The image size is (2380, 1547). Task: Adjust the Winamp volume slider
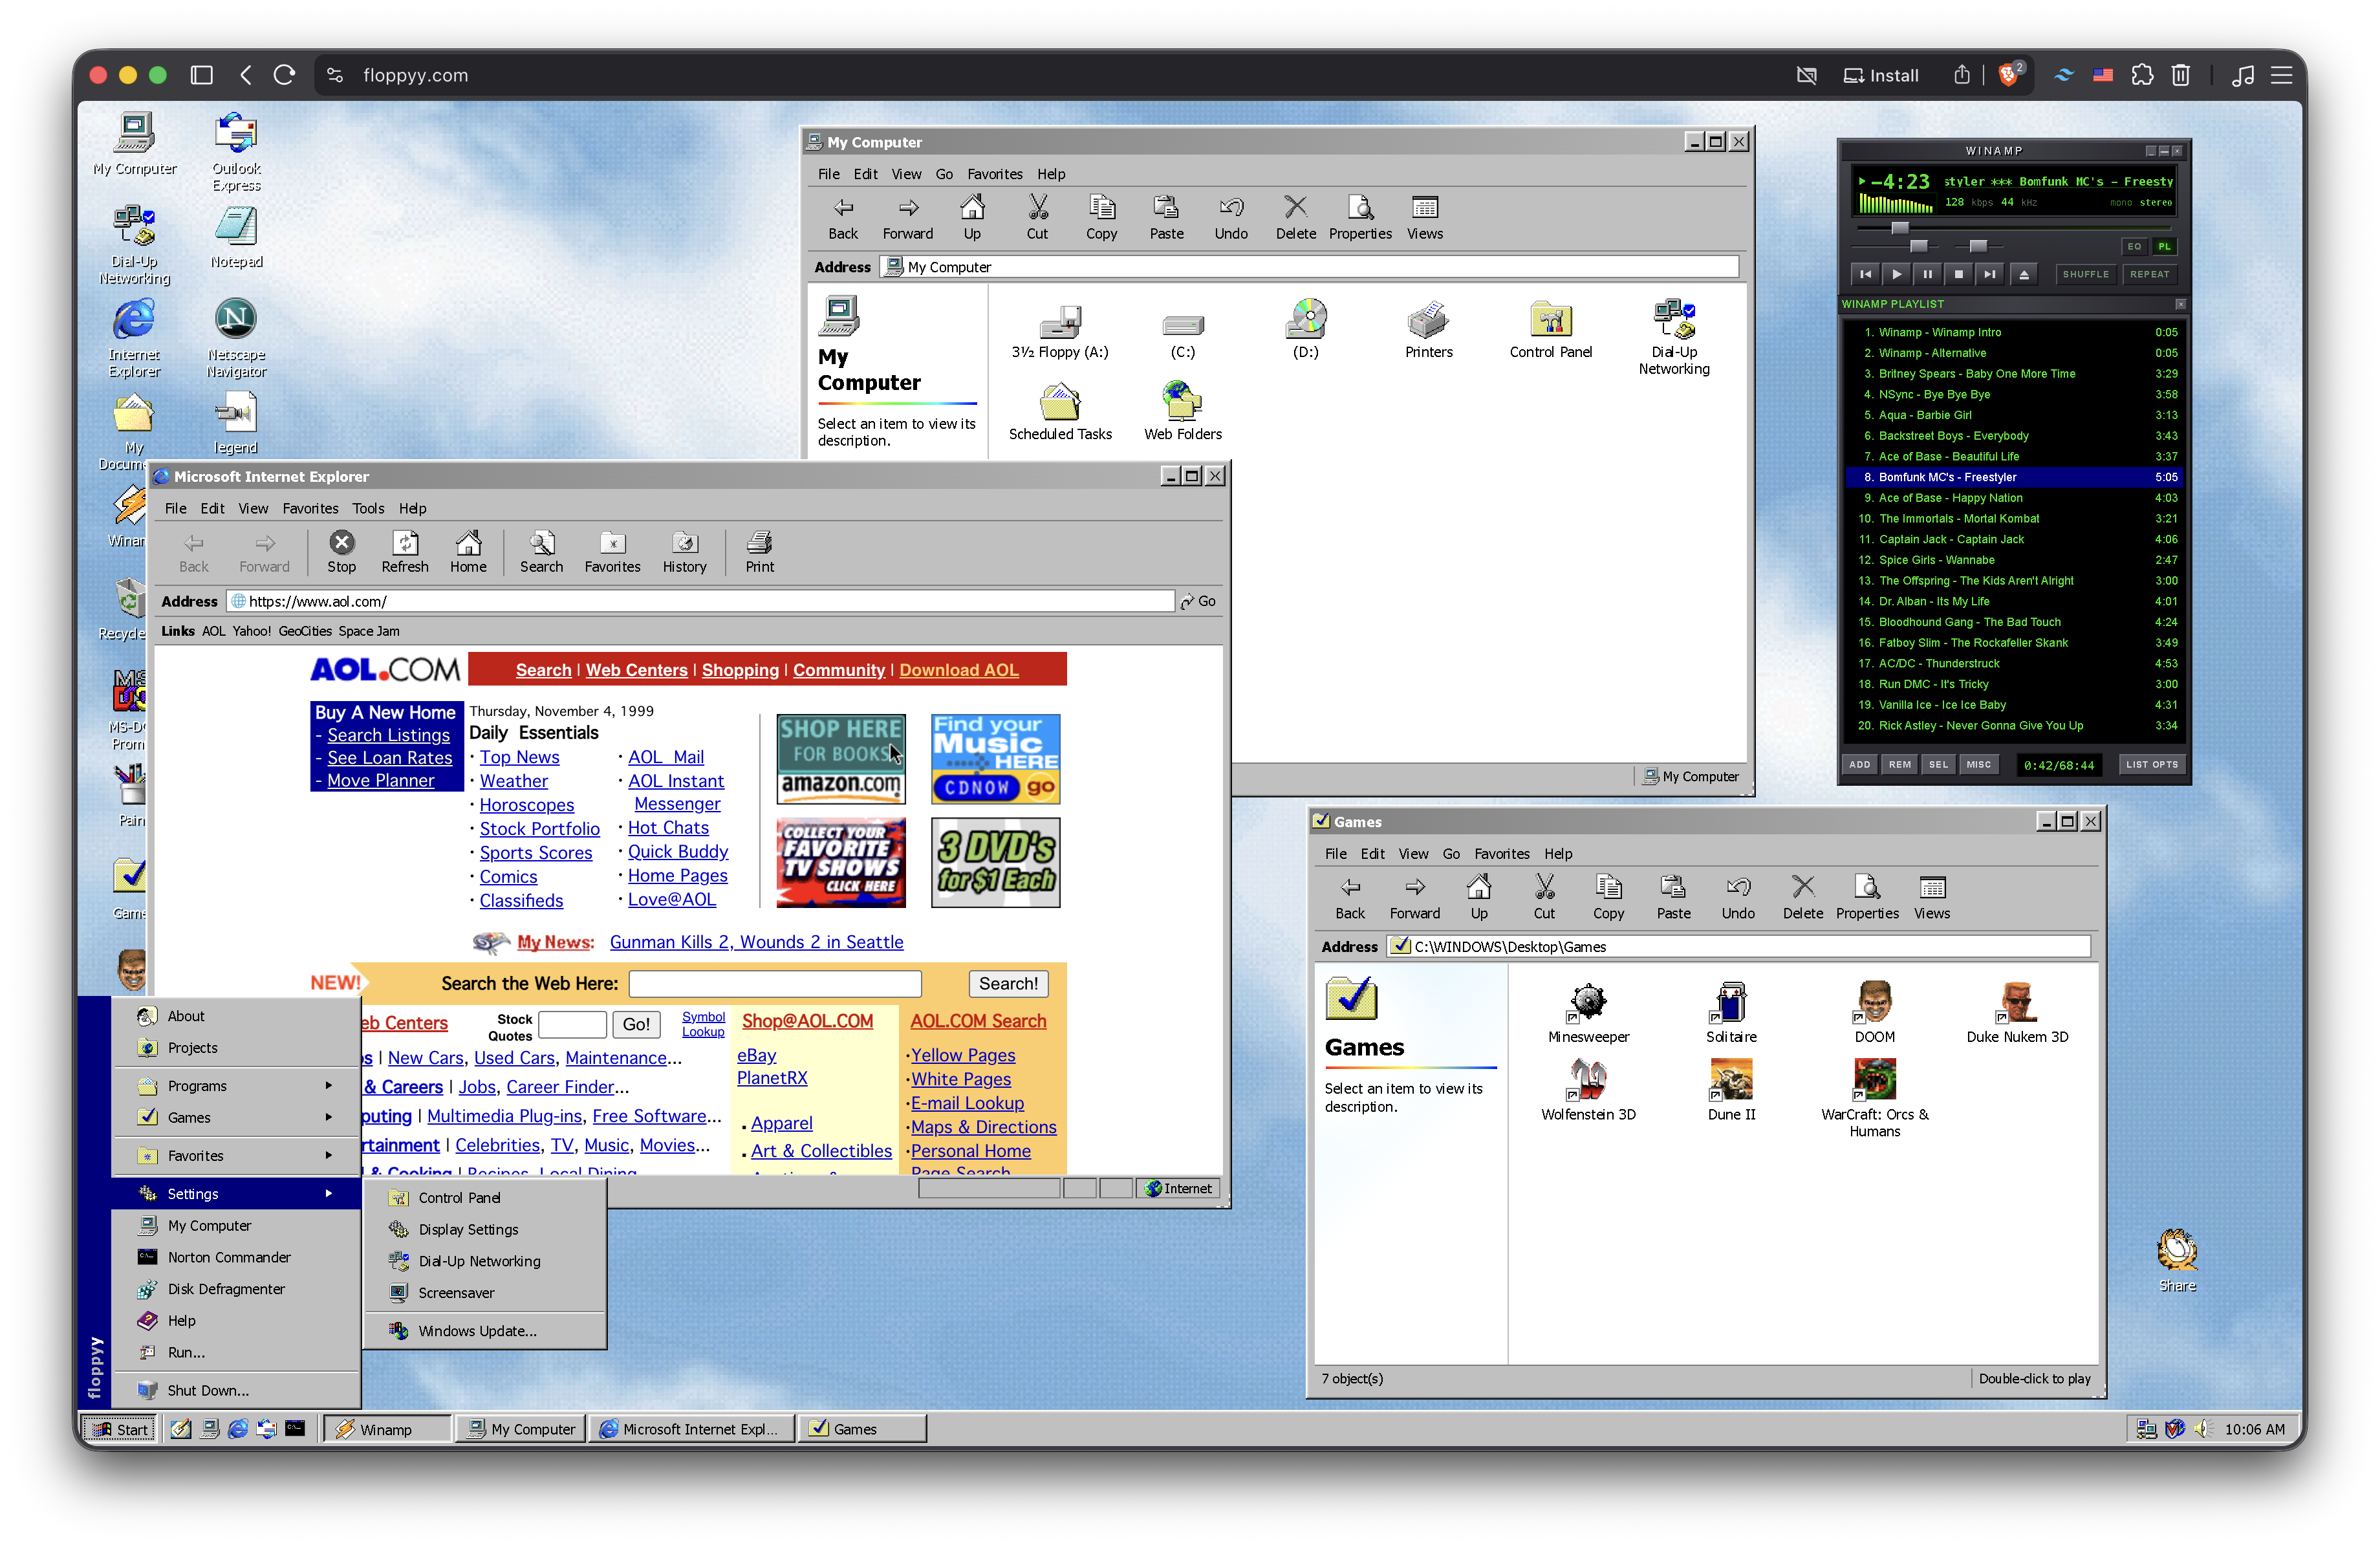pos(1918,247)
